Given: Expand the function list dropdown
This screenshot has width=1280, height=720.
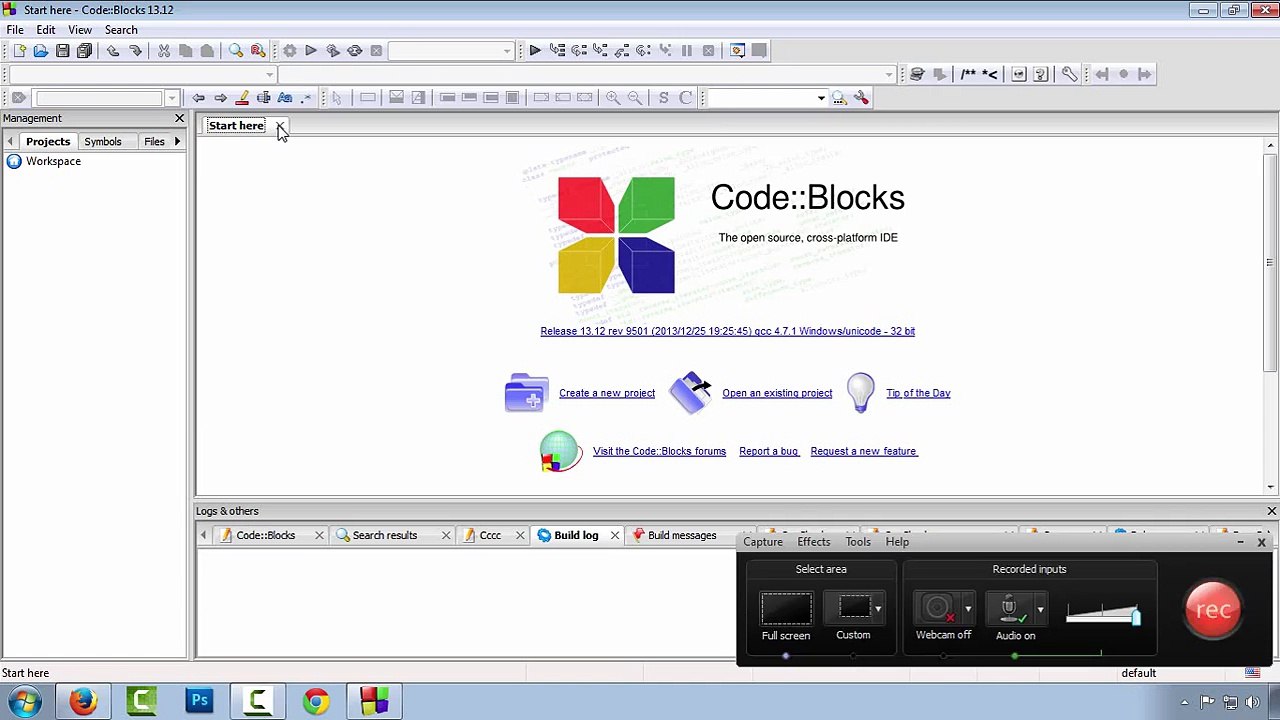Looking at the screenshot, I should (889, 75).
